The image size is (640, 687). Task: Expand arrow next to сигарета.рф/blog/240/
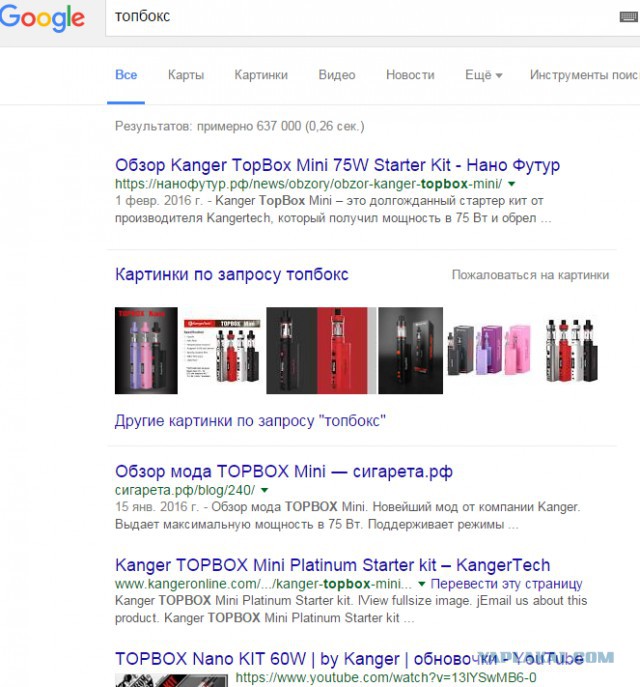[x=264, y=490]
